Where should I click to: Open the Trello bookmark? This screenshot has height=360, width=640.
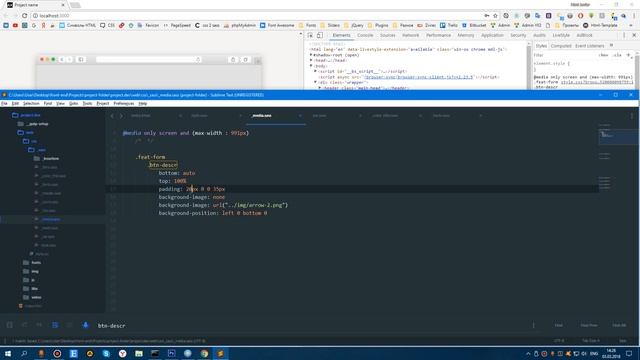[449, 25]
